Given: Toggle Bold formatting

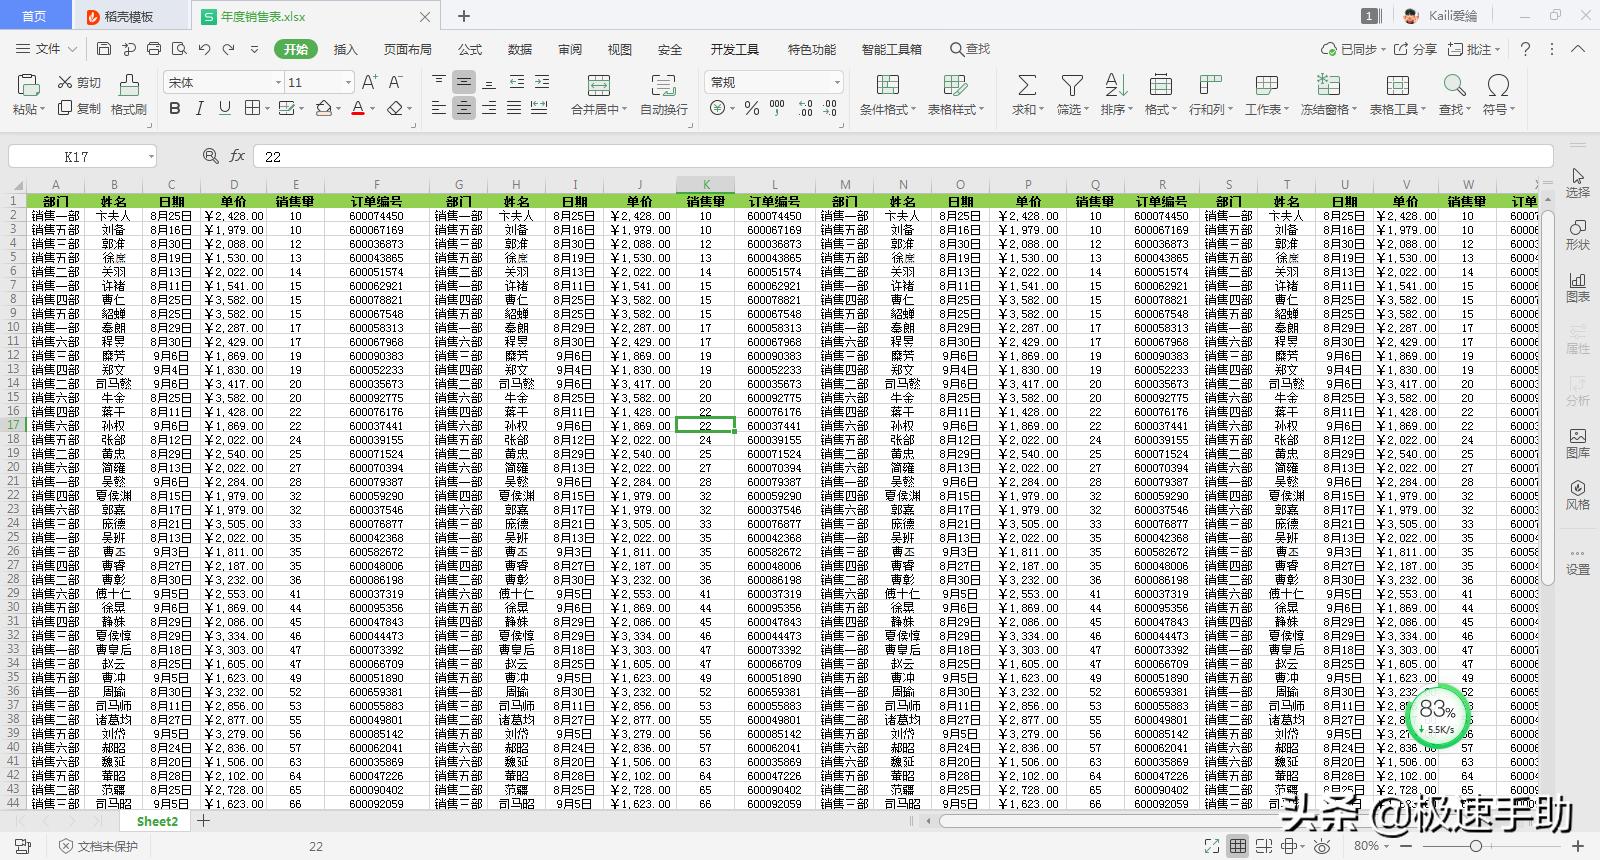Looking at the screenshot, I should coord(175,108).
